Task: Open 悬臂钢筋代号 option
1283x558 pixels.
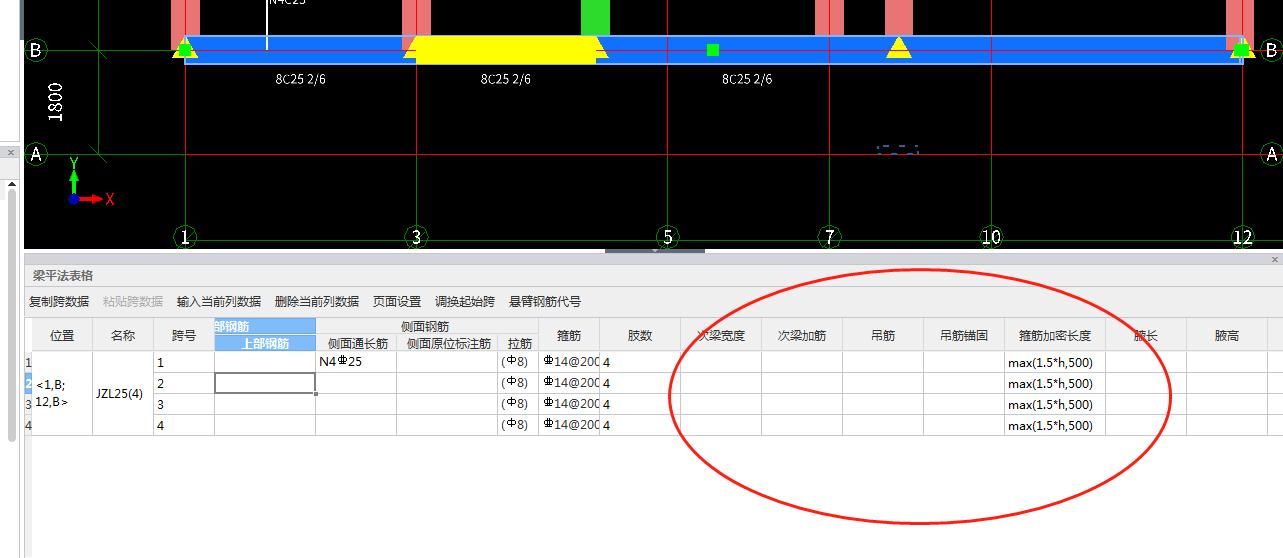Action: (545, 302)
